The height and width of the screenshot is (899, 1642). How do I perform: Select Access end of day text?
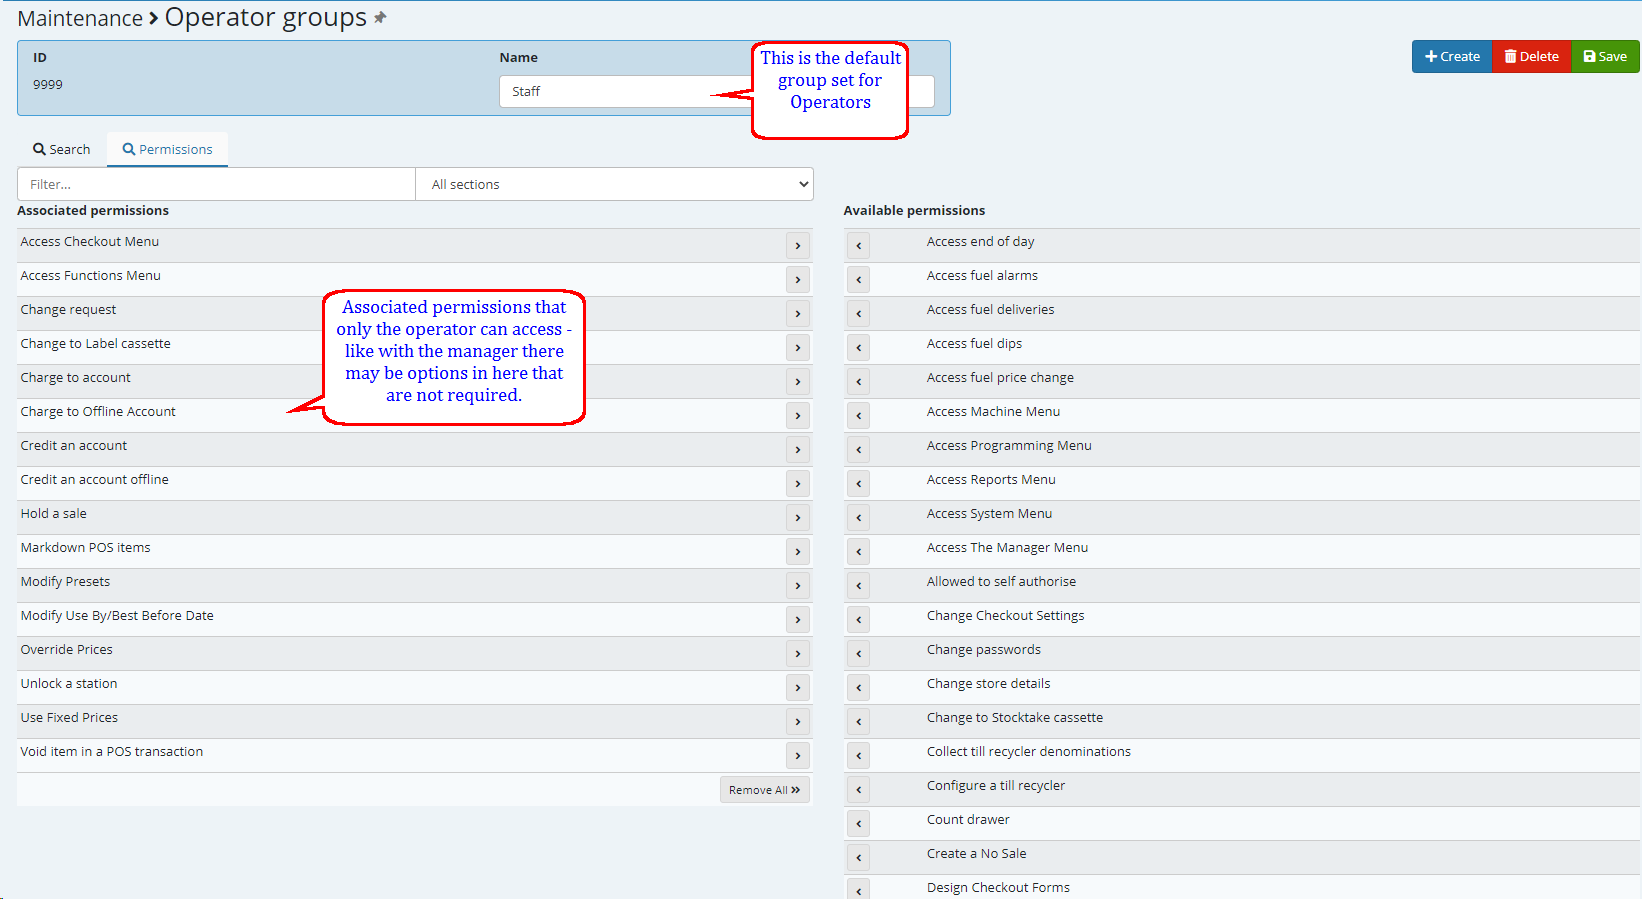coord(981,242)
